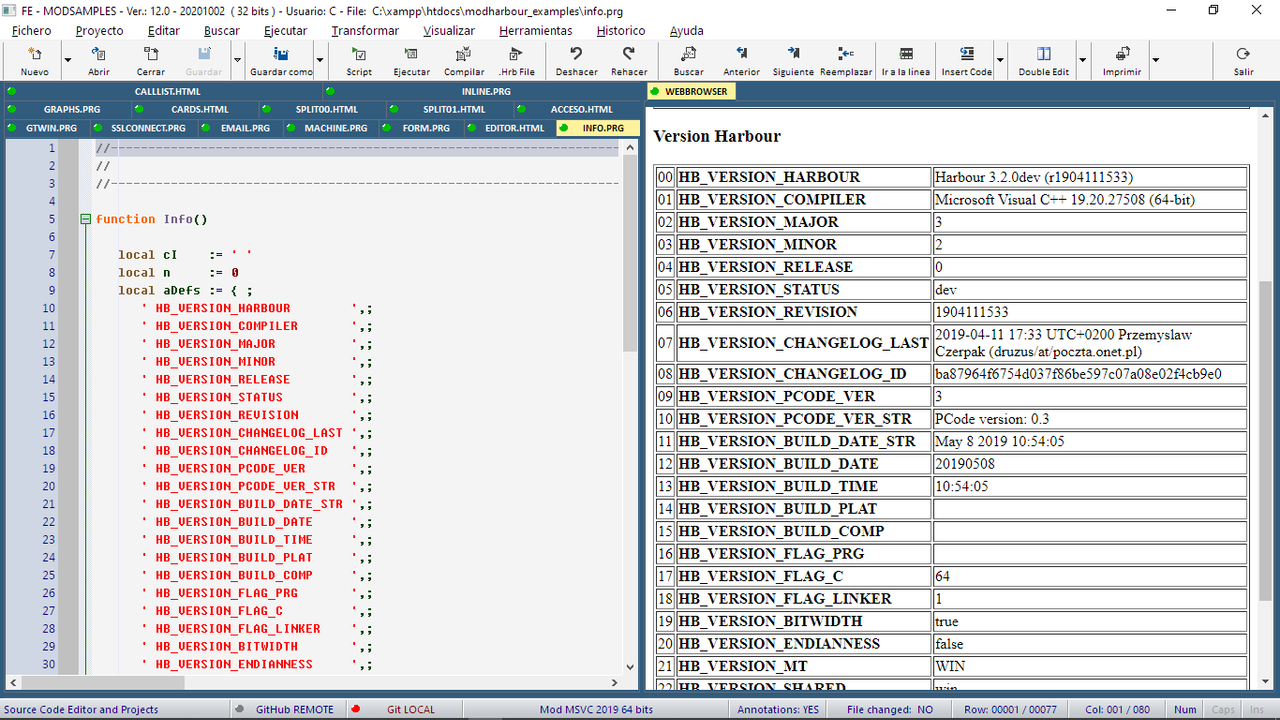Go to Siguiente search result
1280x720 pixels.
tap(793, 60)
